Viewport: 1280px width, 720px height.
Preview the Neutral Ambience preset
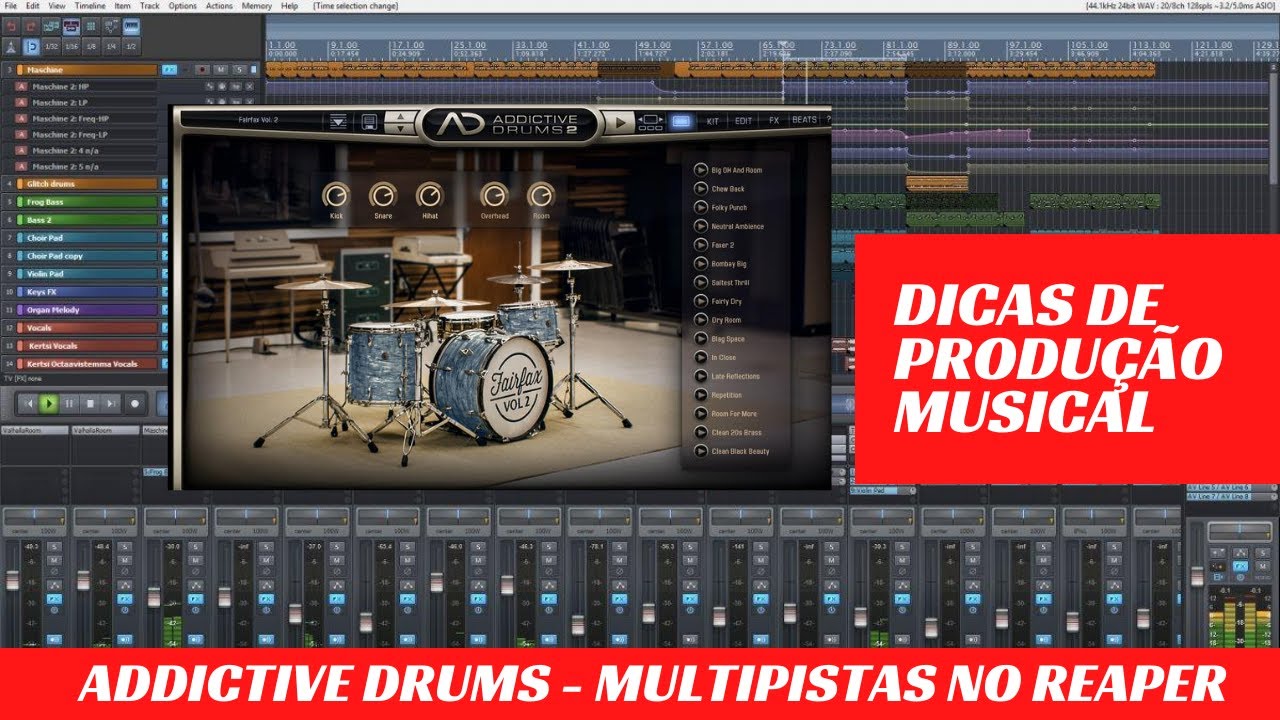click(702, 226)
